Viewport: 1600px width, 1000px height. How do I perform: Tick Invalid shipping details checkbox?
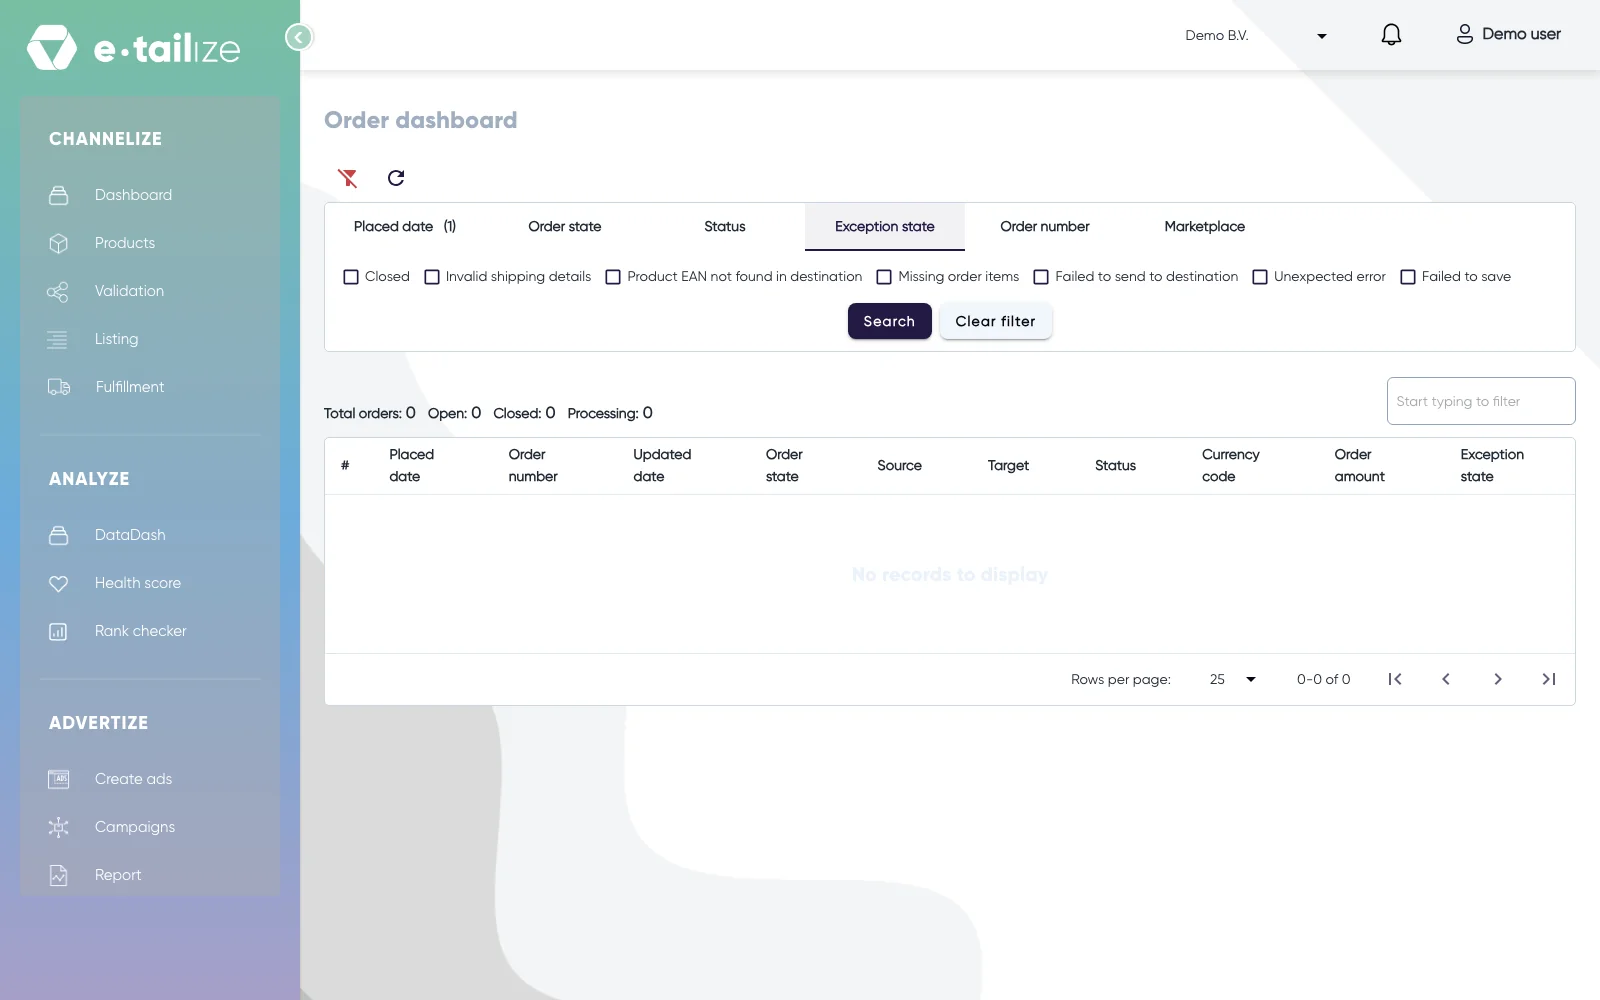click(x=432, y=277)
